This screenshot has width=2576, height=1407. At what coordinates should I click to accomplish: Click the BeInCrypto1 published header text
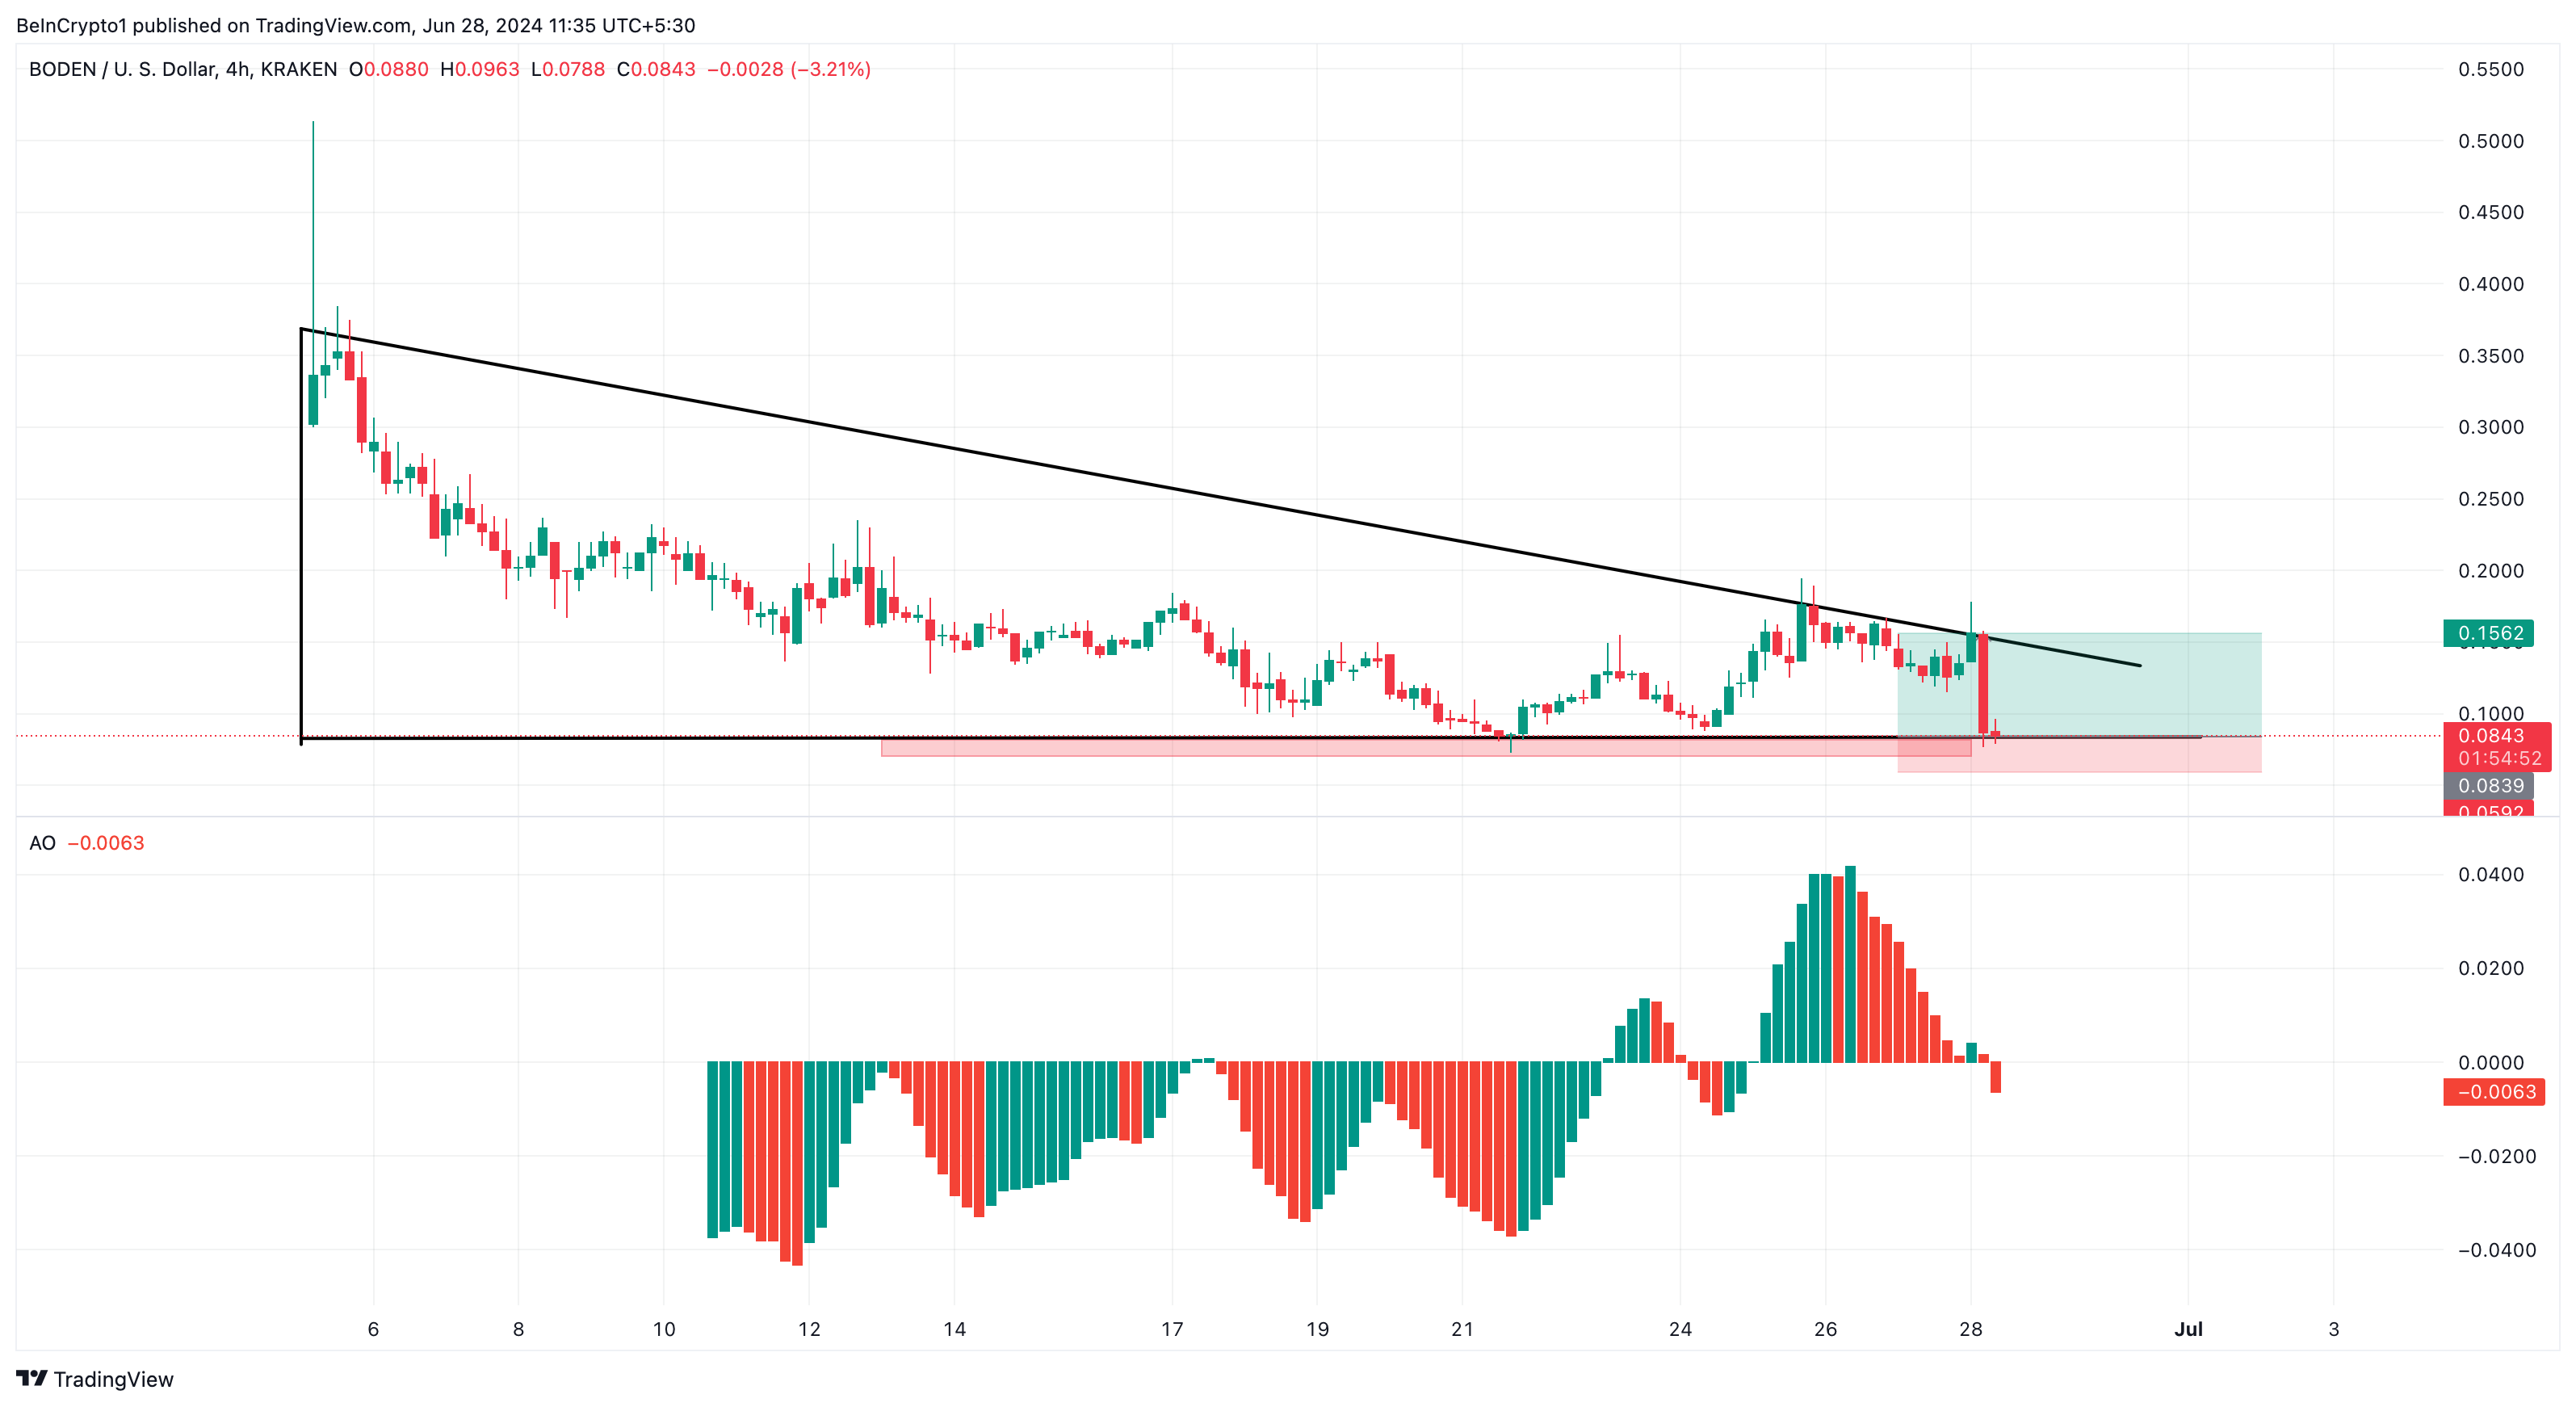355,25
